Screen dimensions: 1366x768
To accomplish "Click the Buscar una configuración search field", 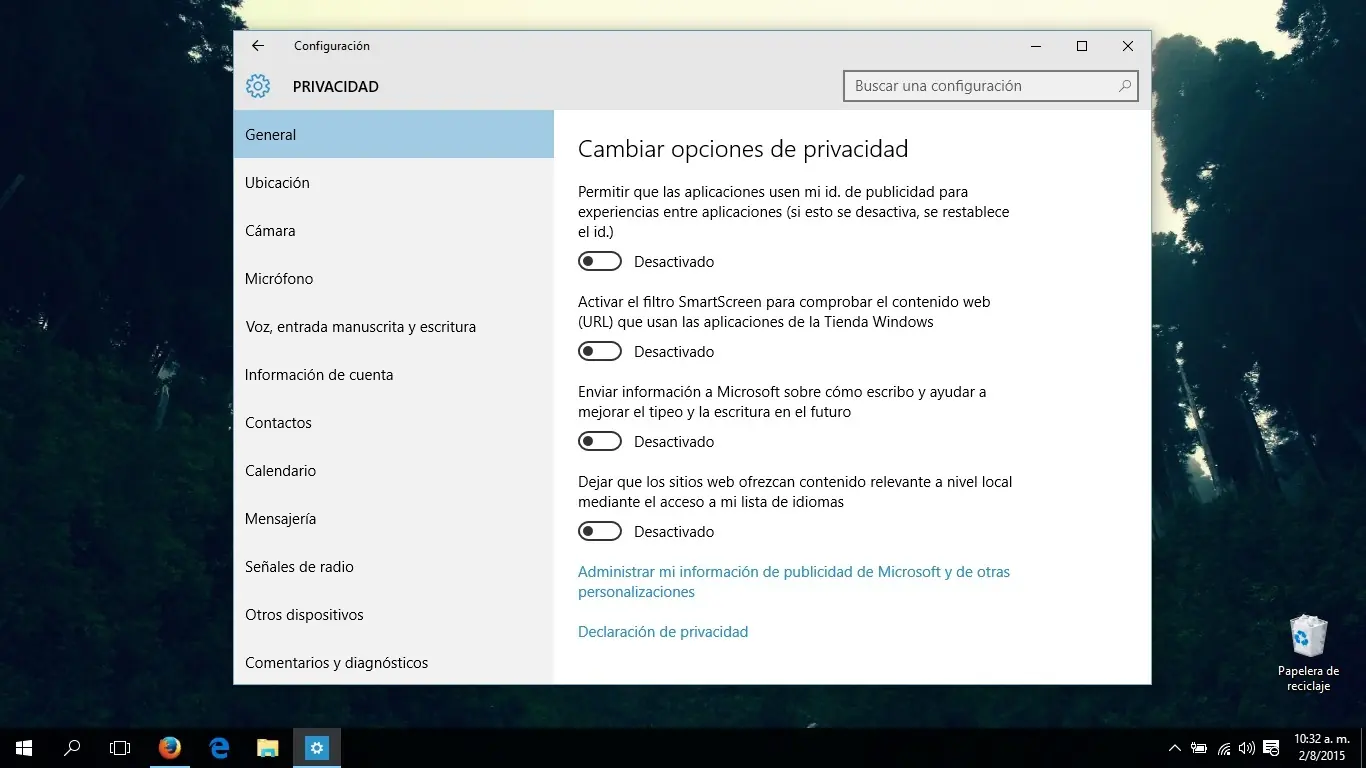I will pos(991,86).
